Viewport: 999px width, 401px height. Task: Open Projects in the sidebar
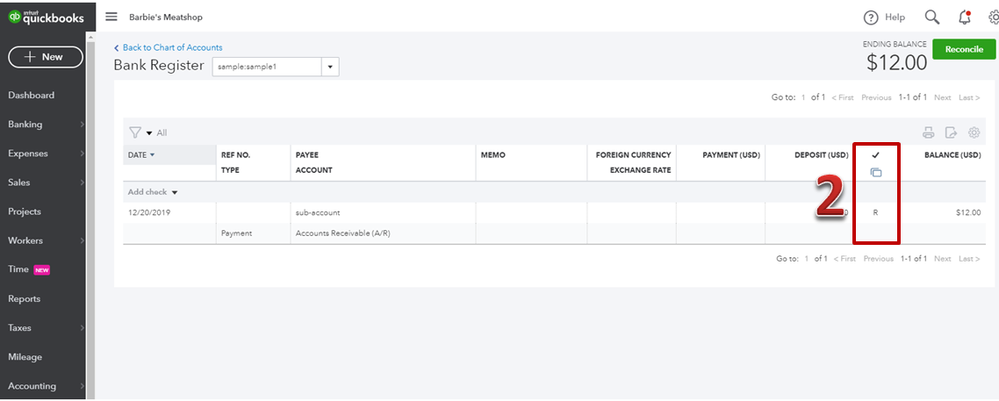click(24, 212)
